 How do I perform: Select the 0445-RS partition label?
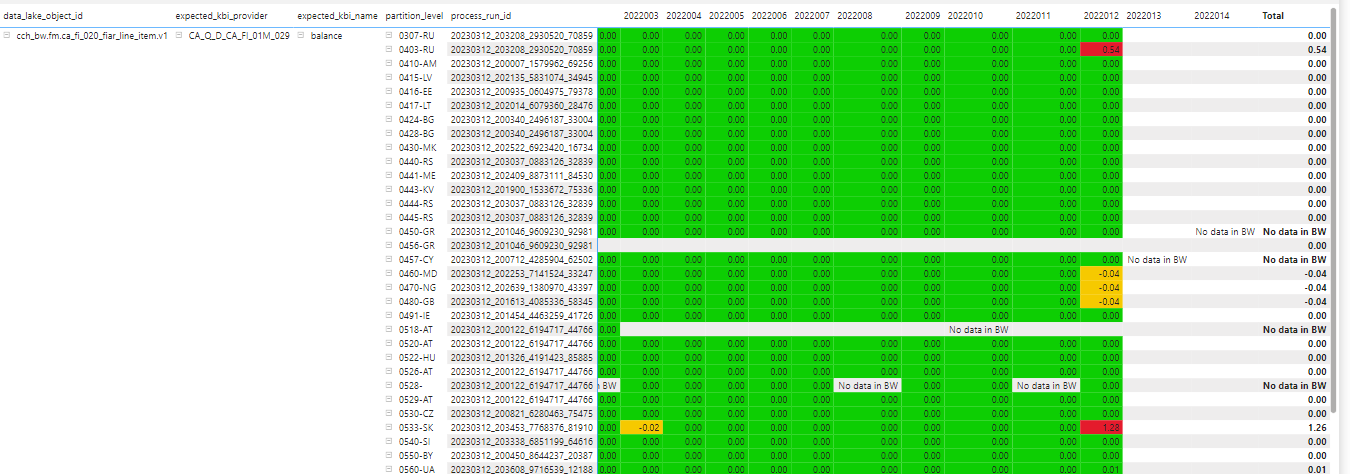click(416, 217)
